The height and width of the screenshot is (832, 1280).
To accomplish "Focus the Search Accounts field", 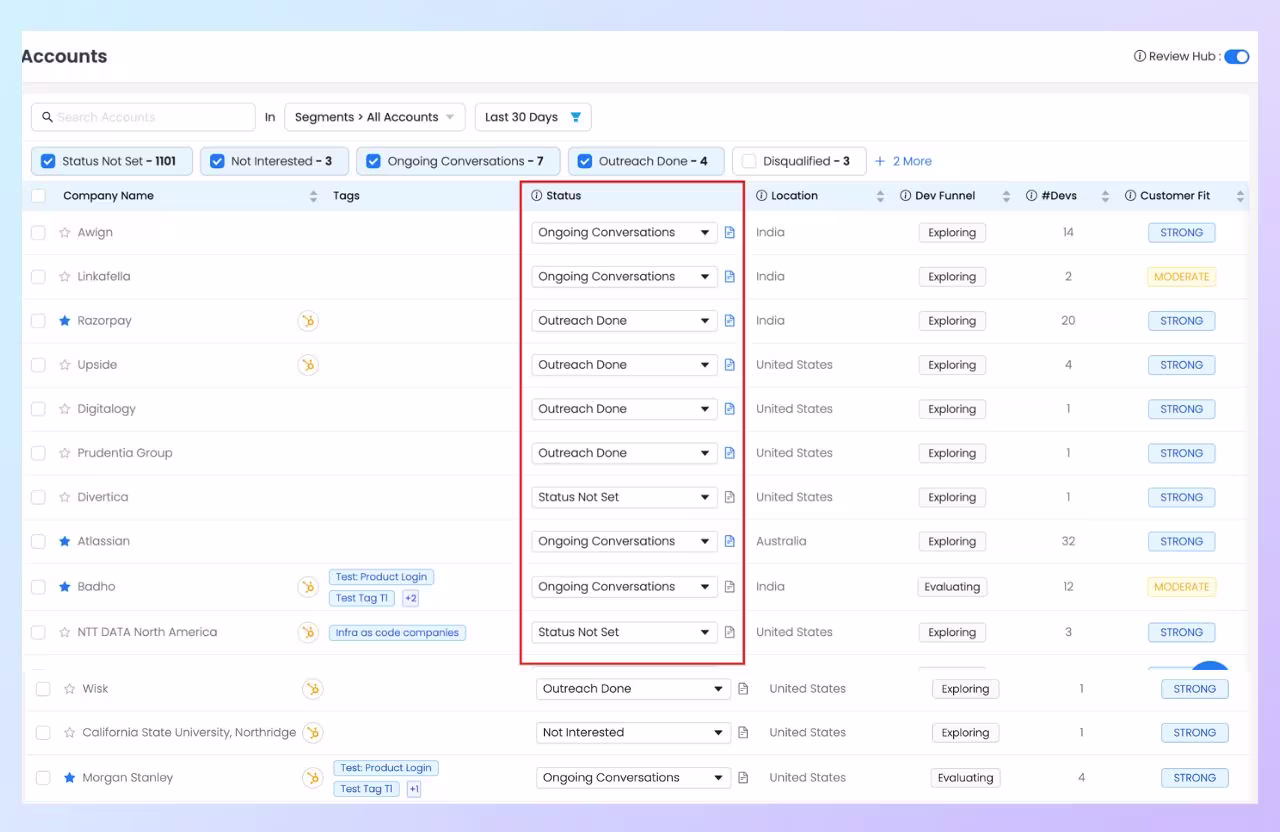I will point(143,117).
